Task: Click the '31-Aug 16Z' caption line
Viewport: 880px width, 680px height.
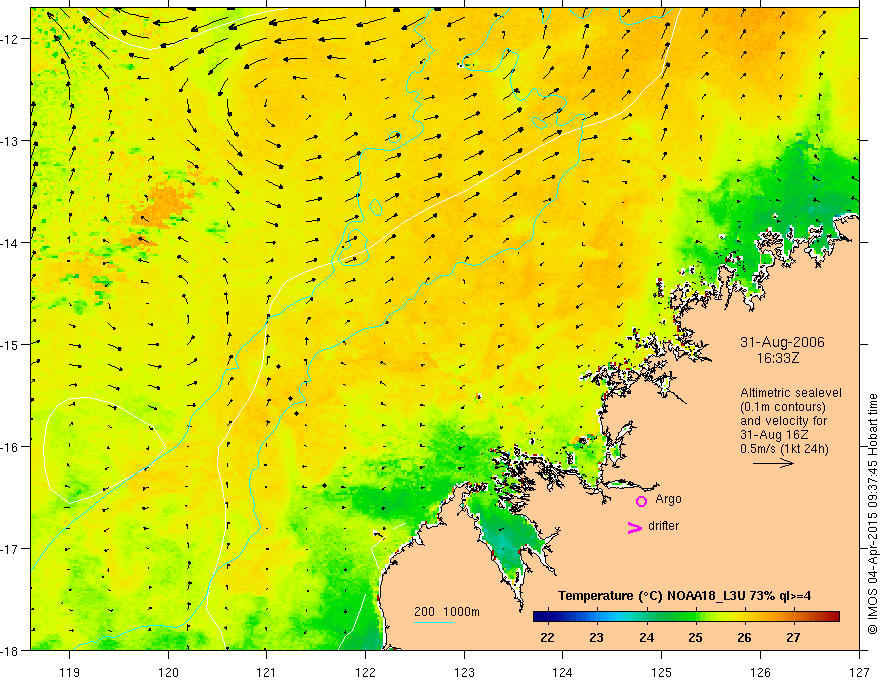Action: [x=772, y=435]
